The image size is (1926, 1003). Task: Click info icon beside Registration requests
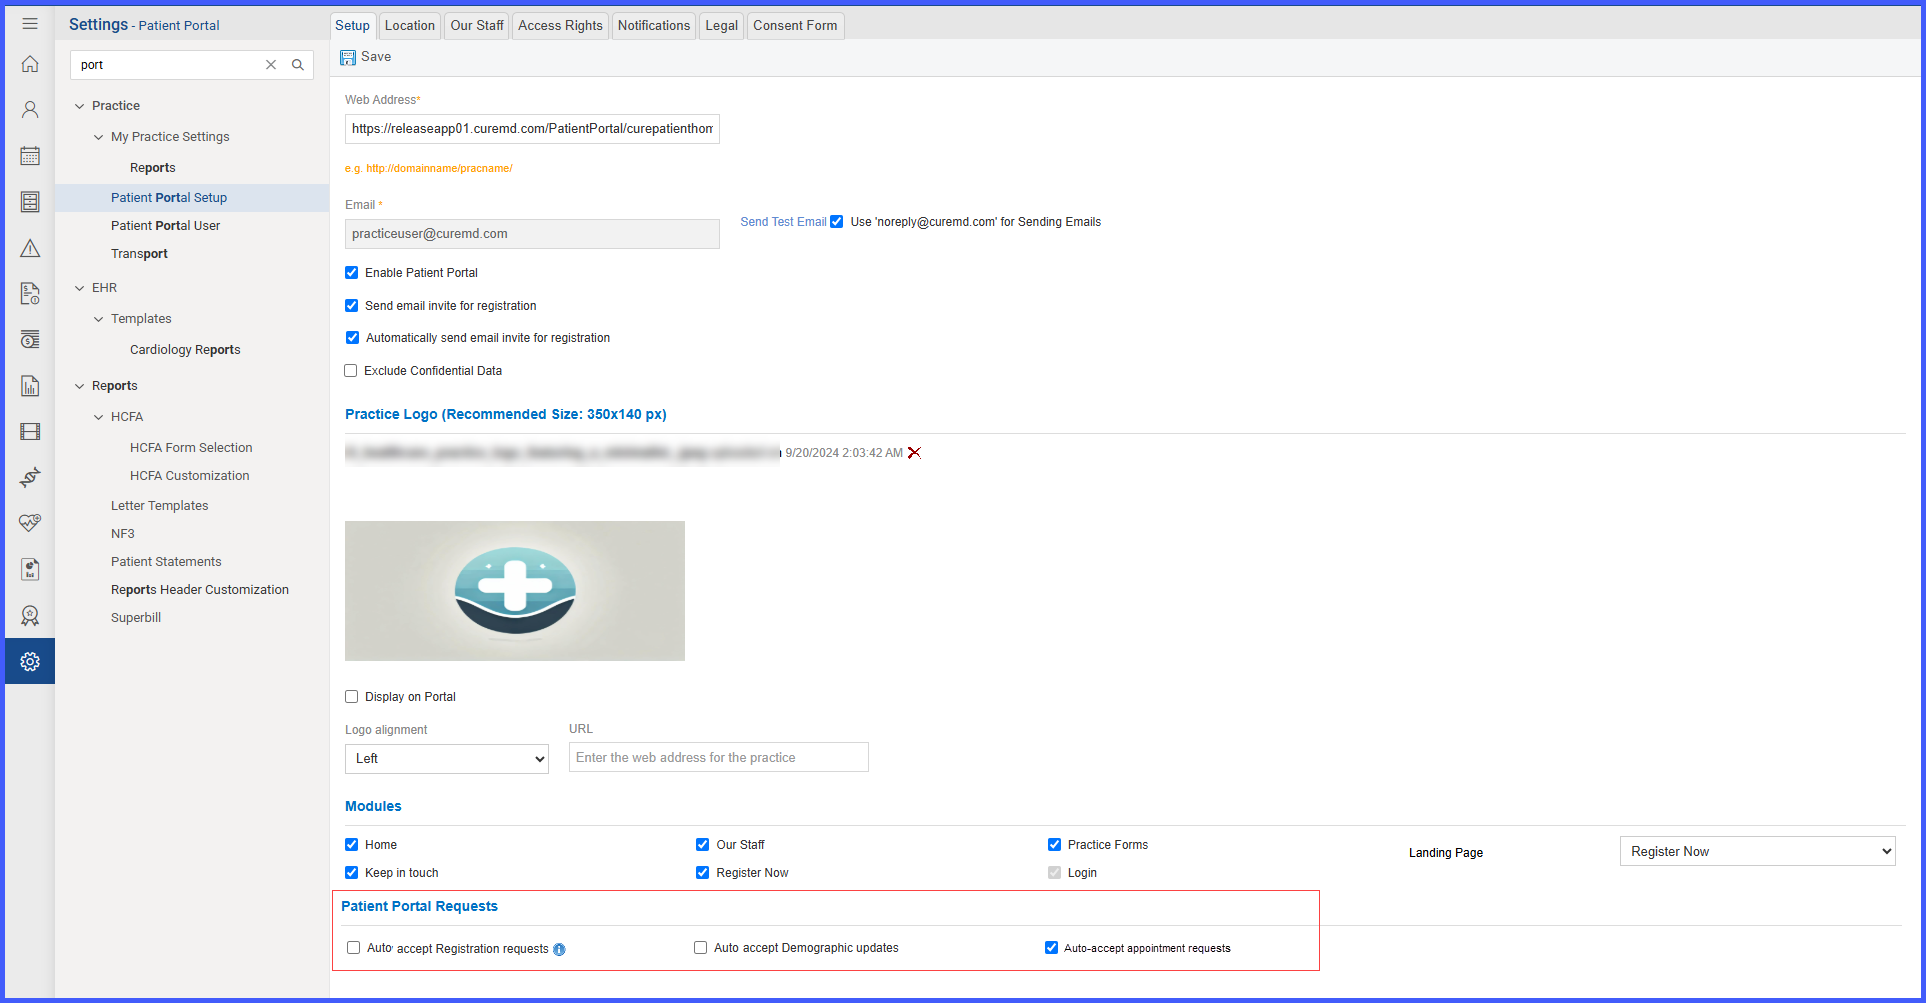pyautogui.click(x=559, y=950)
